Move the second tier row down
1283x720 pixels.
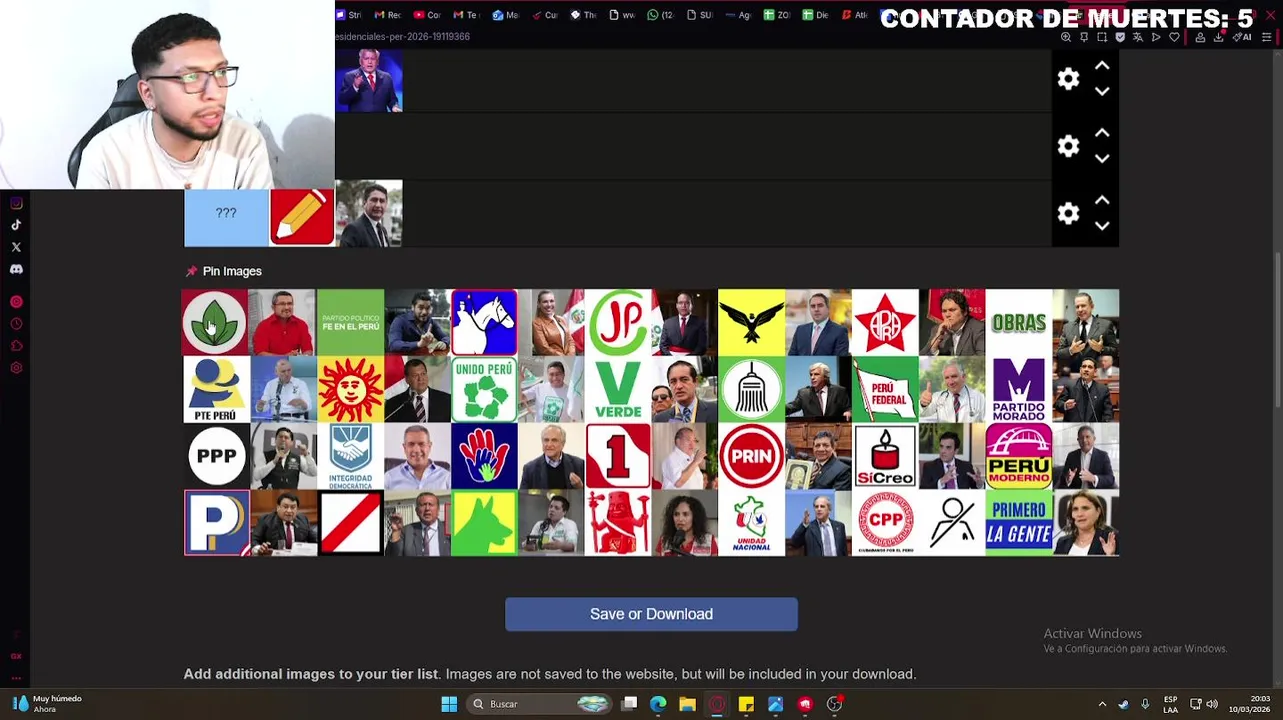tap(1102, 158)
